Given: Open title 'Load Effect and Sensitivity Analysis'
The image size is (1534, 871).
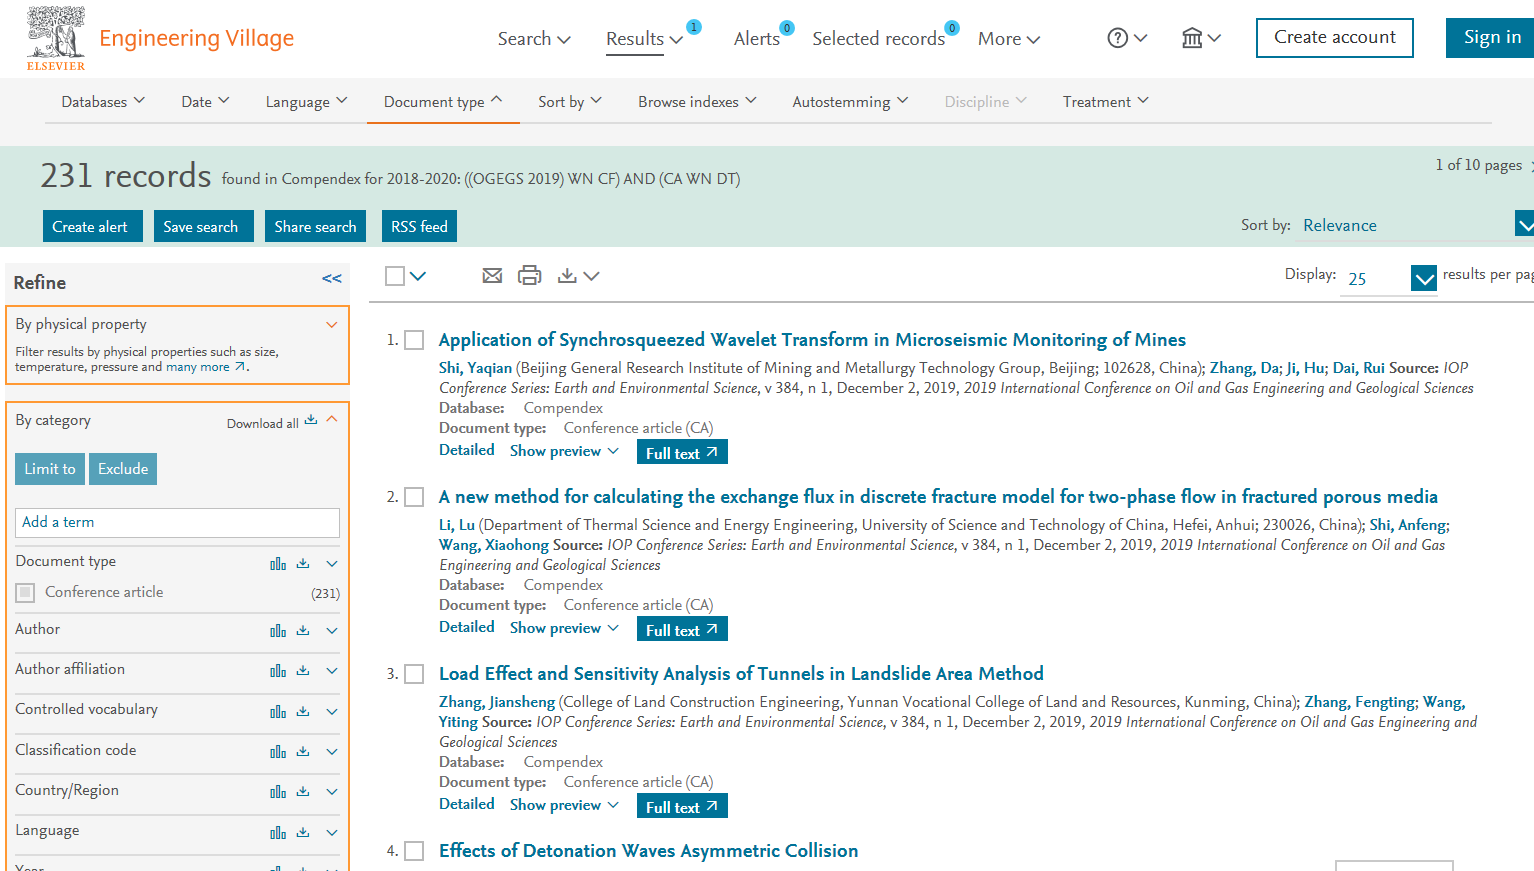Looking at the screenshot, I should click(x=741, y=674).
